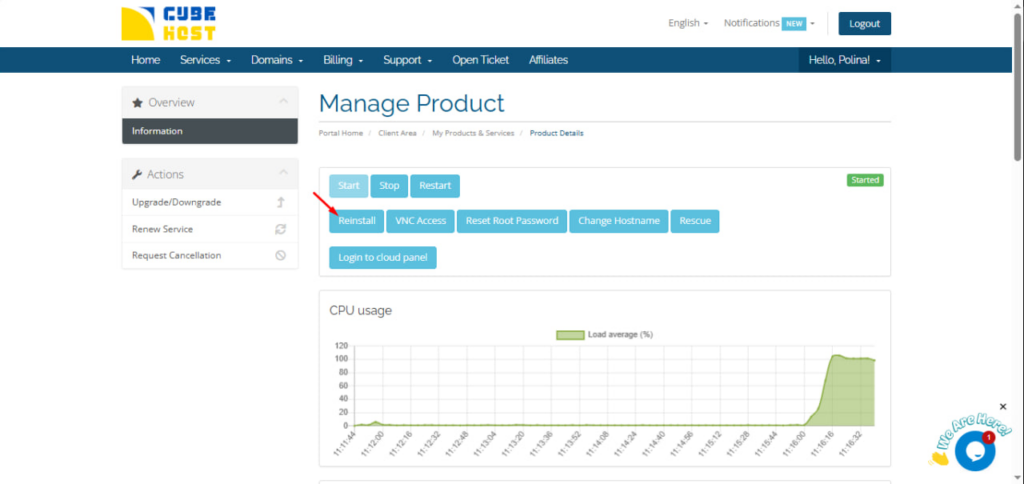Open the Notifications dropdown
Screen dimensions: 1024x484
point(769,23)
